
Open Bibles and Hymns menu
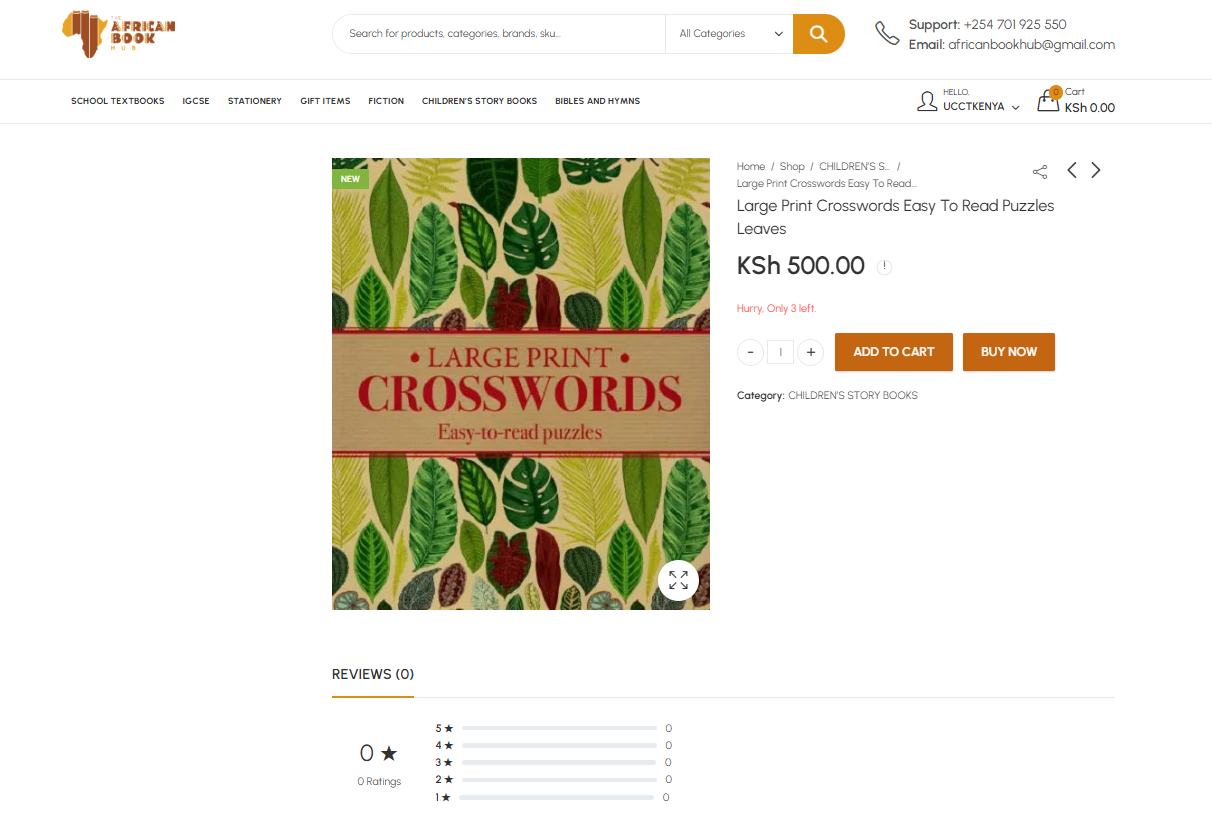coord(597,101)
